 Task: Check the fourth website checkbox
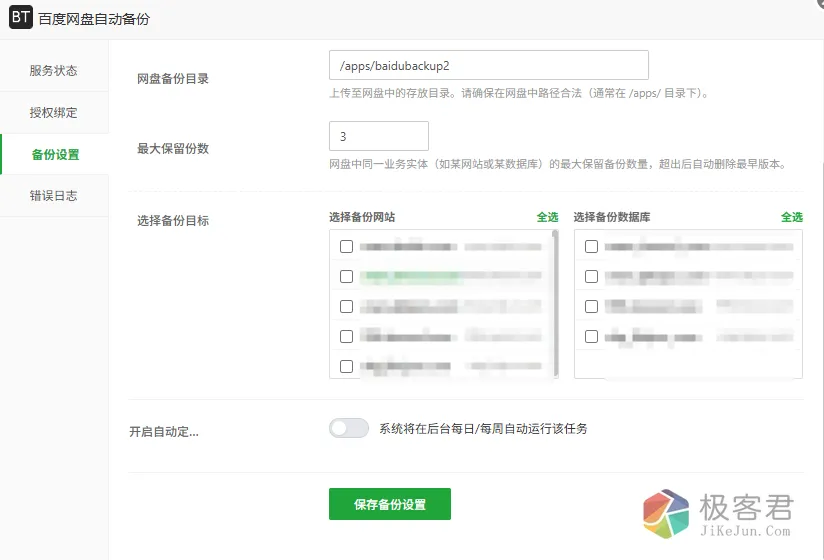click(346, 336)
